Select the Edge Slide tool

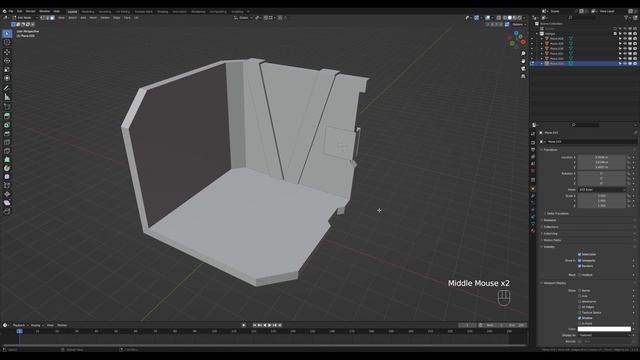tap(7, 186)
